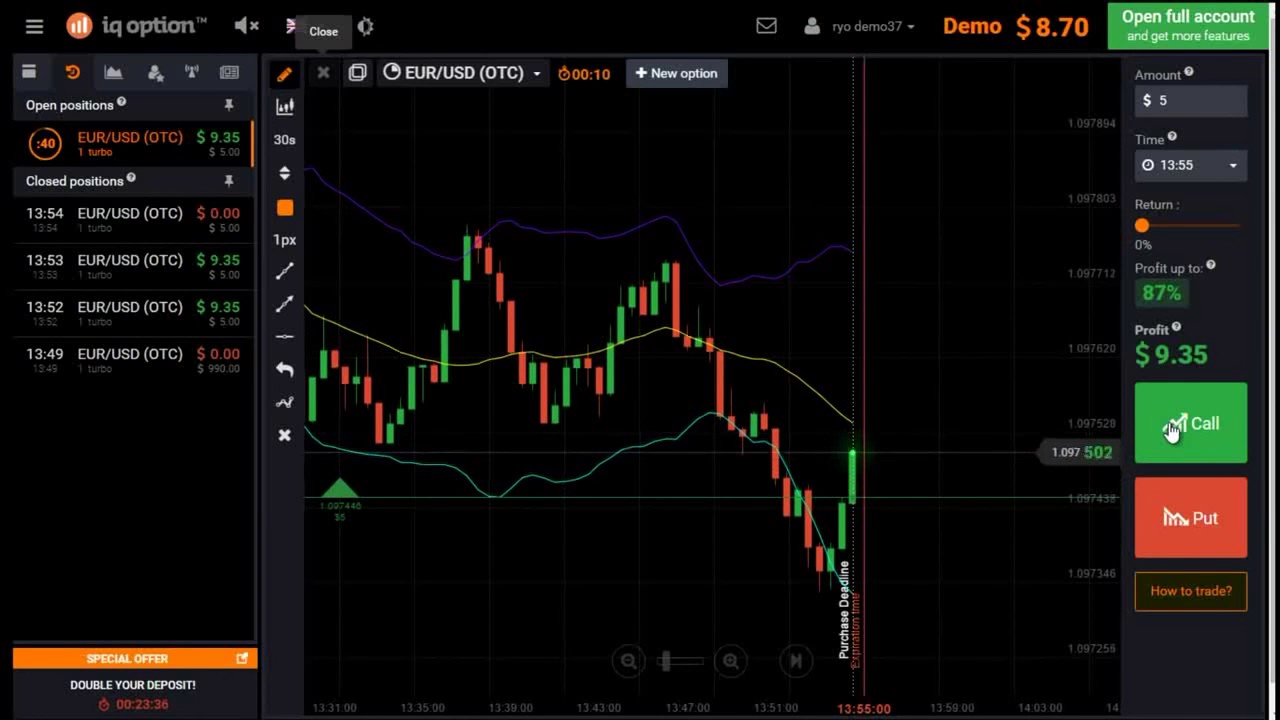Move the chart zoom slider
The height and width of the screenshot is (720, 1280).
(667, 661)
